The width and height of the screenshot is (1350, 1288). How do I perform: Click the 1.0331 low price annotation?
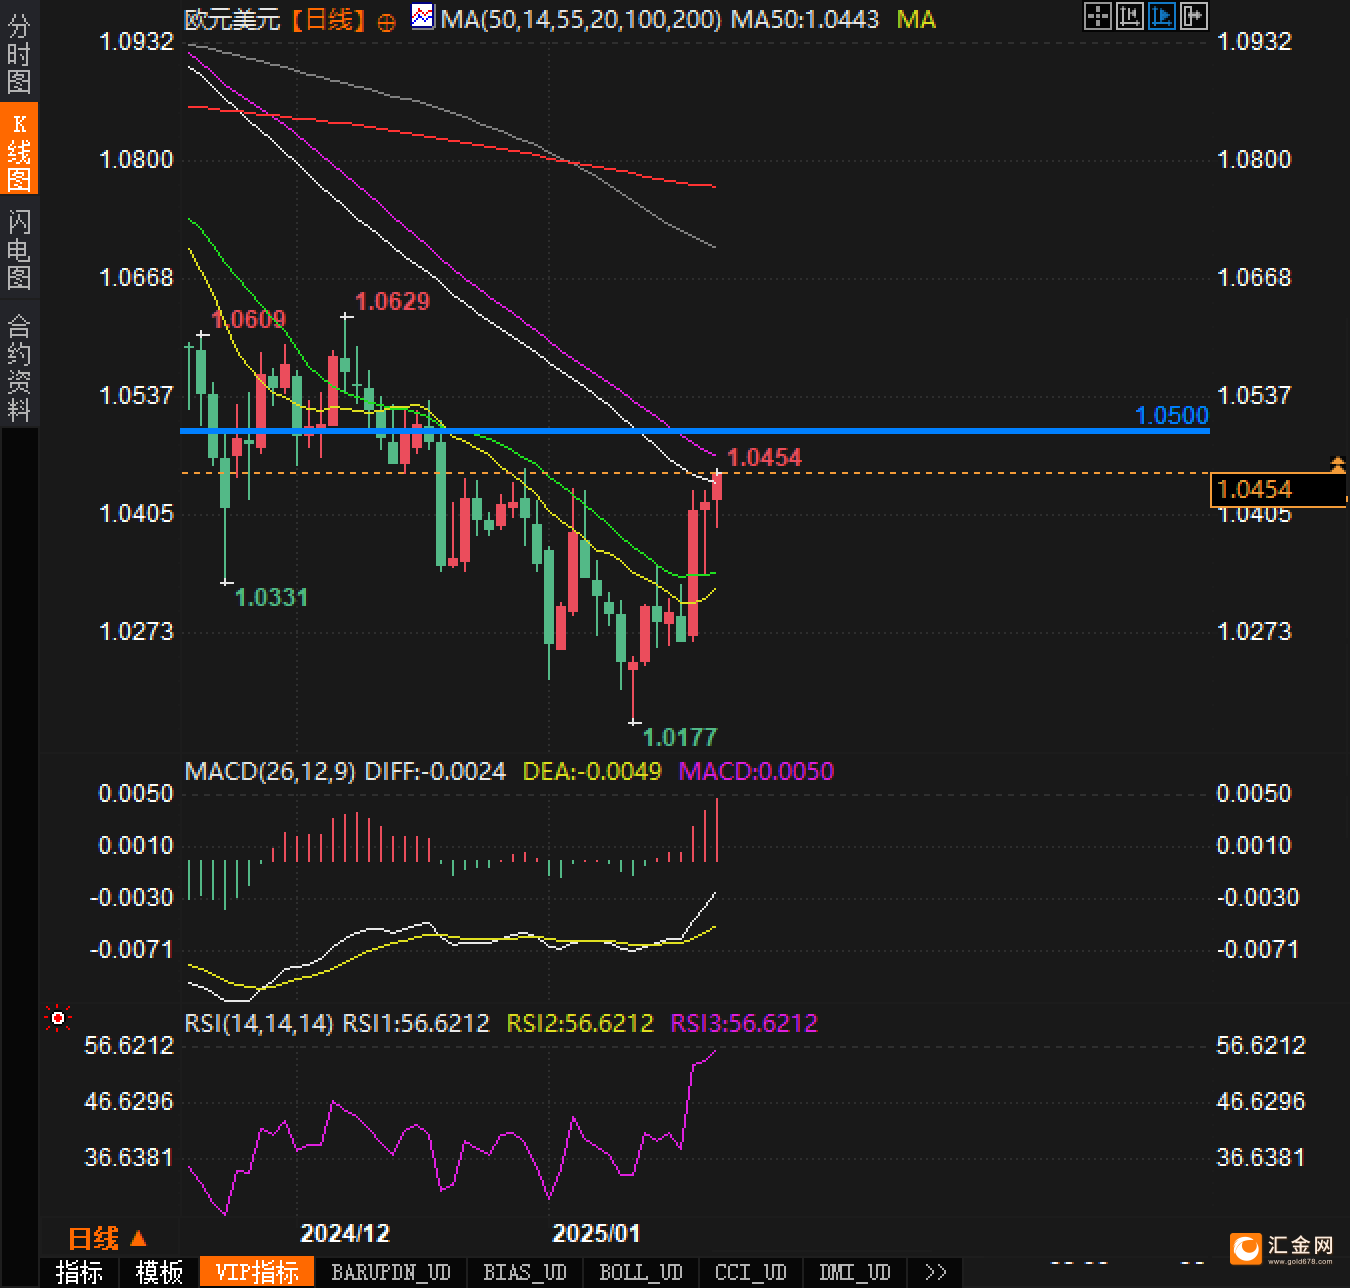click(271, 597)
